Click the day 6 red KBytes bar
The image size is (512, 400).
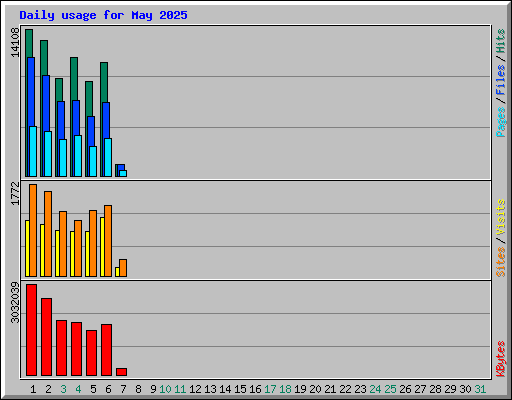coord(106,350)
